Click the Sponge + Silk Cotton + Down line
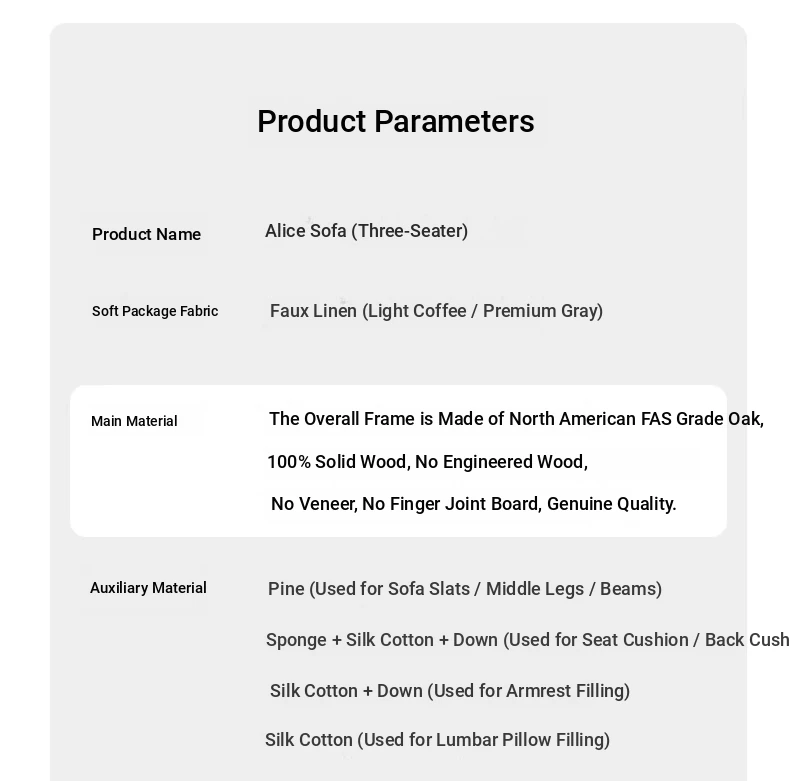The image size is (790, 781). pos(528,640)
